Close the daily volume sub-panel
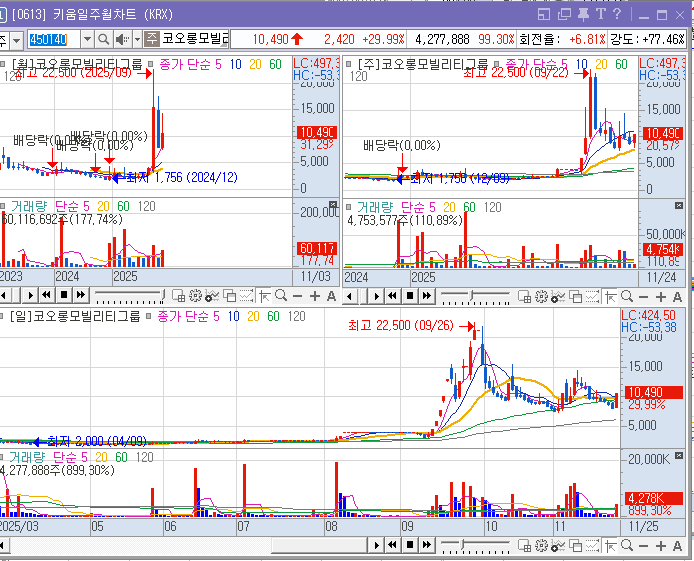 (x=679, y=456)
